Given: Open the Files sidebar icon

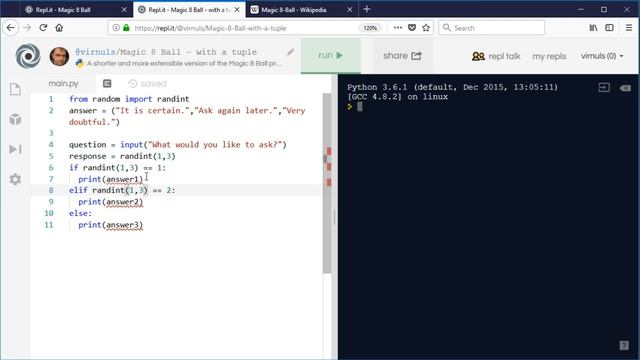Looking at the screenshot, I should [16, 89].
